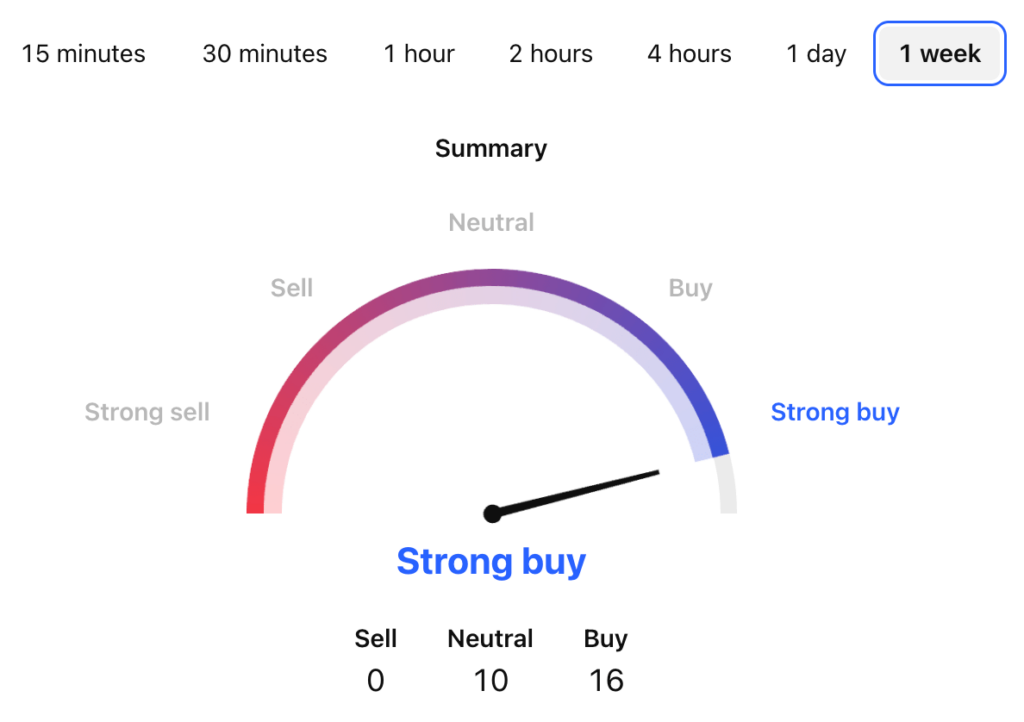Select the Sell label above the gauge
Viewport: 1024px width, 722px height.
click(291, 288)
